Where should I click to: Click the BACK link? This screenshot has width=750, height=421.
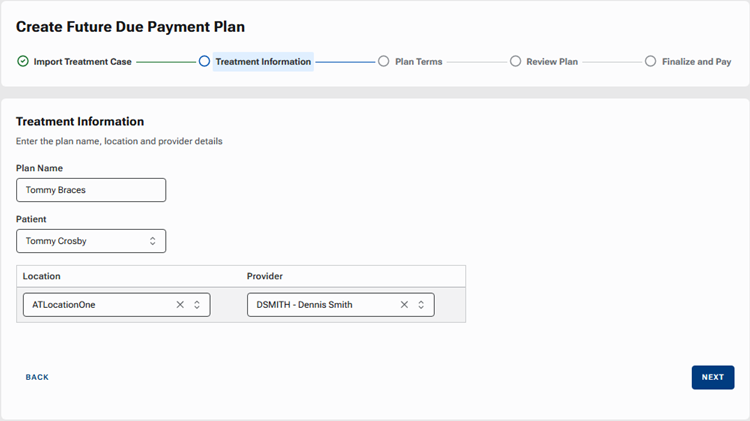[x=37, y=377]
